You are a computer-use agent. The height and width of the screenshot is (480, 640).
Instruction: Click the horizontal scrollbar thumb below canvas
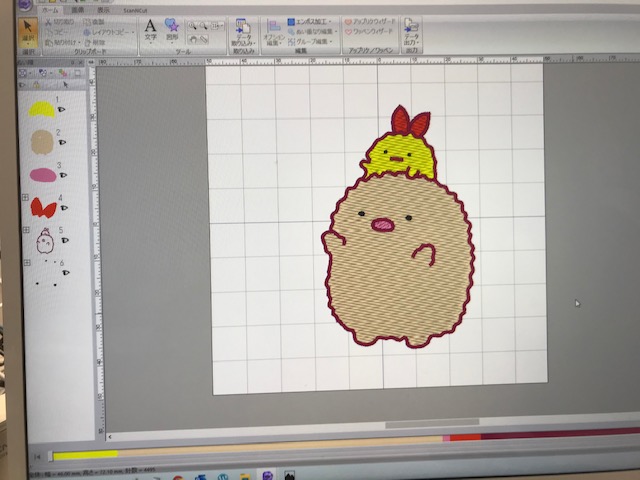[x=432, y=423]
